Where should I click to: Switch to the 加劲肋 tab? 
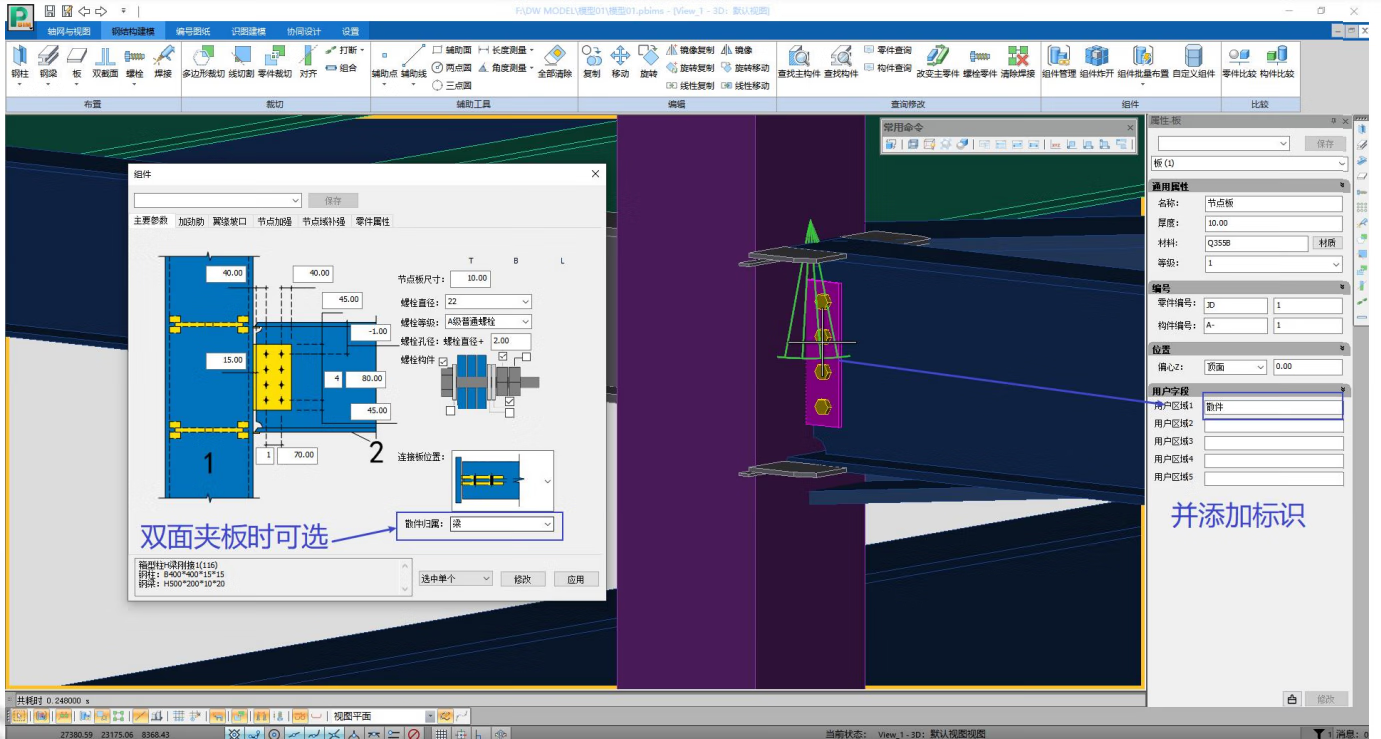190,221
